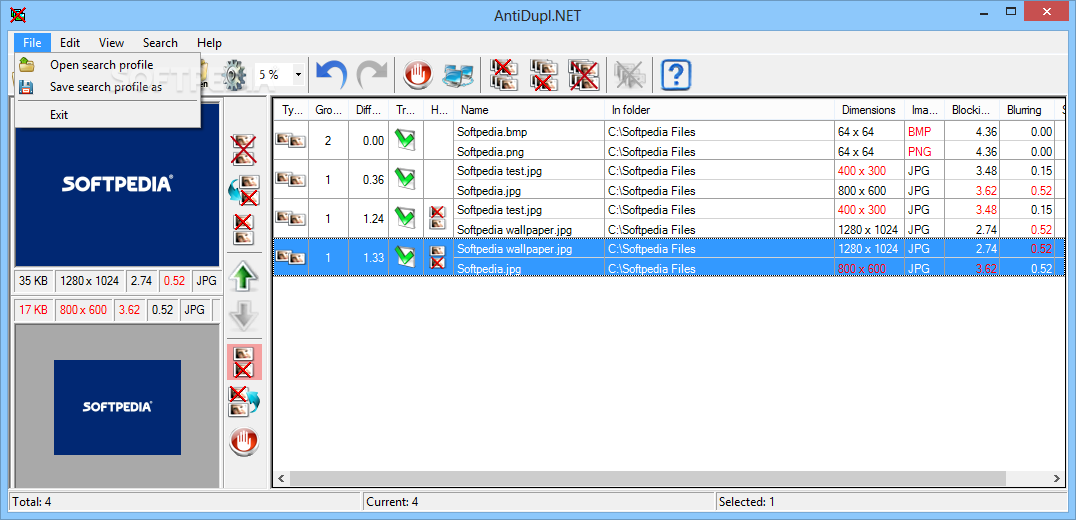Choose Open search profile

[x=107, y=65]
